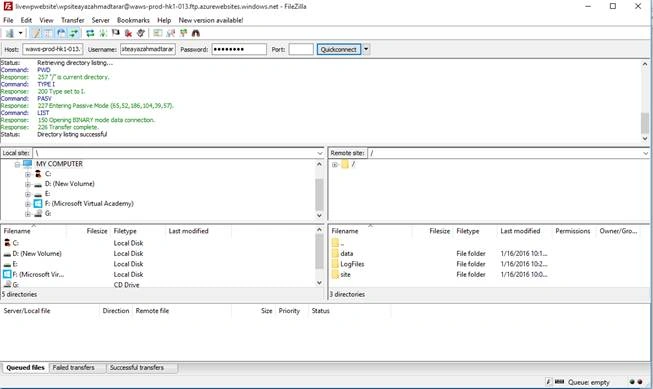Toggle the transfer queue display
This screenshot has width=653, height=389.
(x=74, y=33)
